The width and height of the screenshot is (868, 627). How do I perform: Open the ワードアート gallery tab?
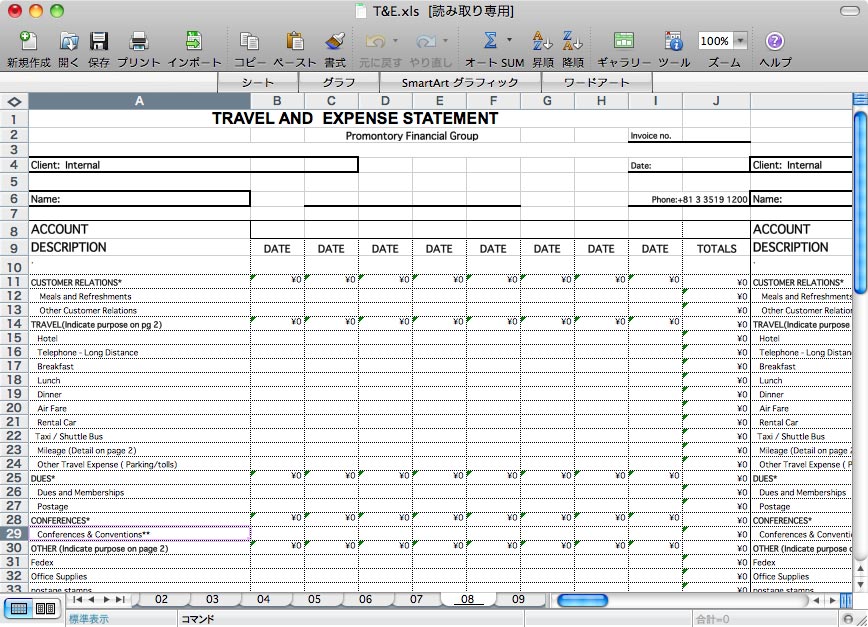coord(597,82)
